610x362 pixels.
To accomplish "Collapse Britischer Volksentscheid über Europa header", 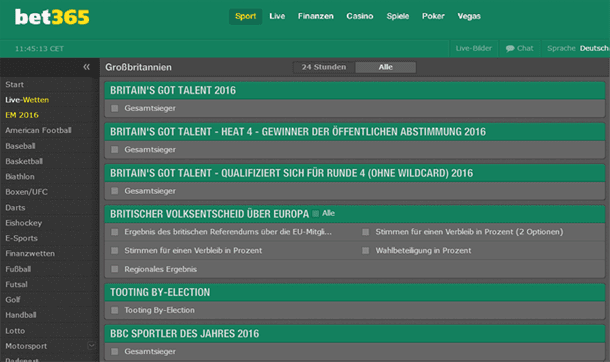I will [x=355, y=214].
